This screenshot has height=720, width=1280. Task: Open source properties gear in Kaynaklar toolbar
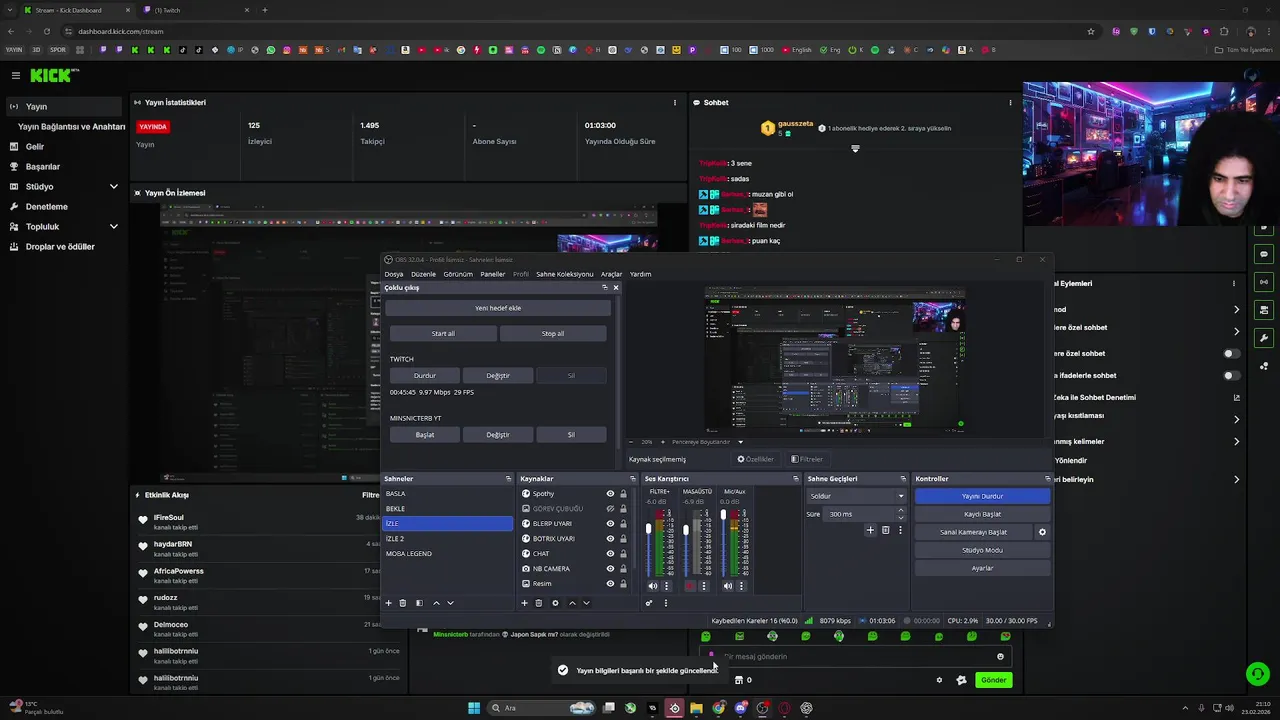click(x=555, y=603)
